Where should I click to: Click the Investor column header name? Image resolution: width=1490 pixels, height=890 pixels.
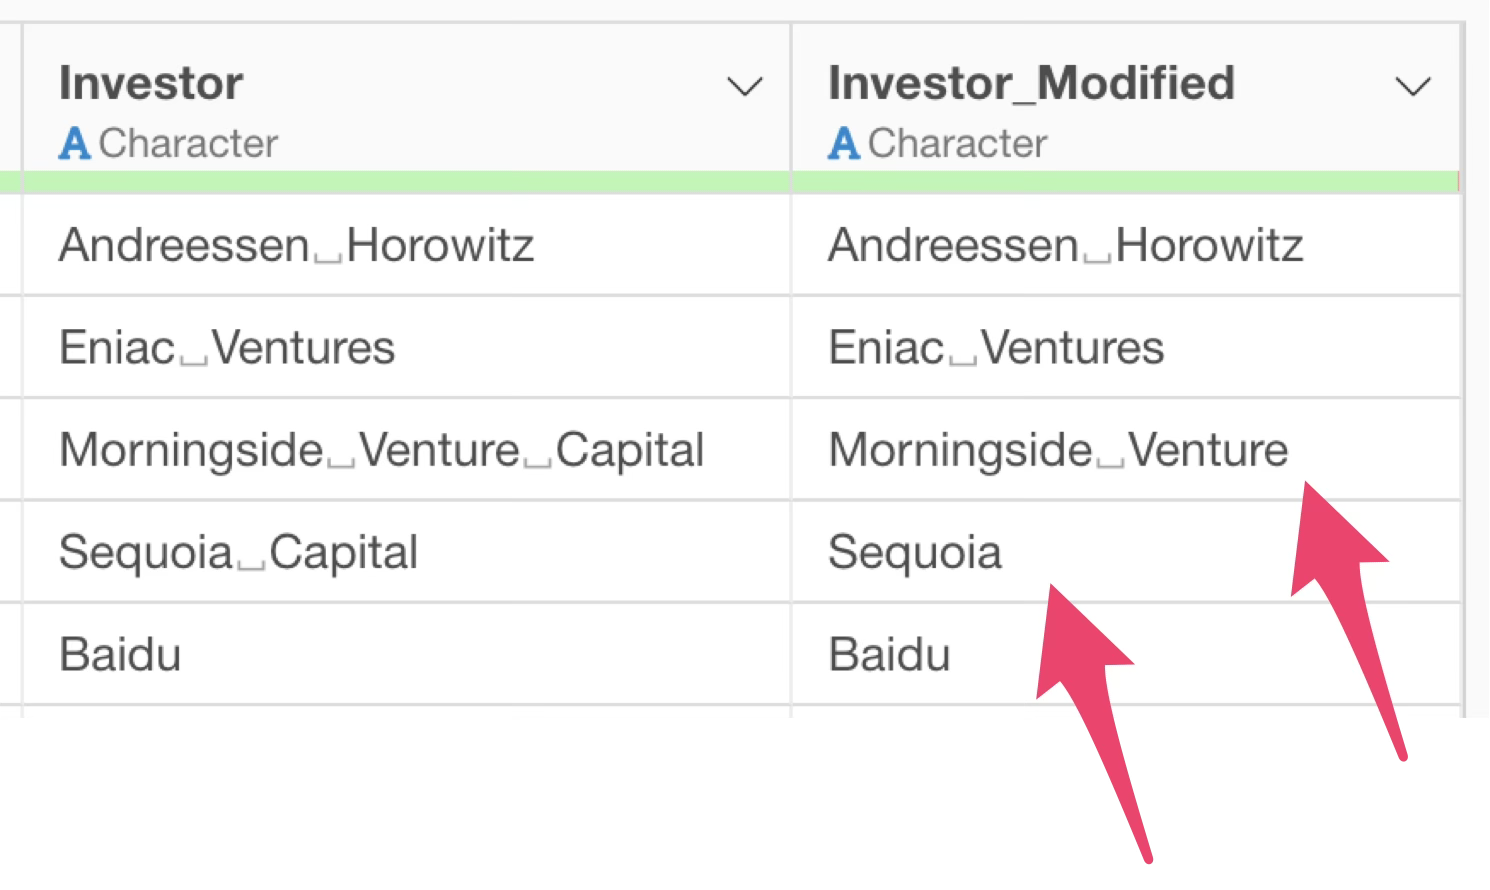click(x=151, y=83)
